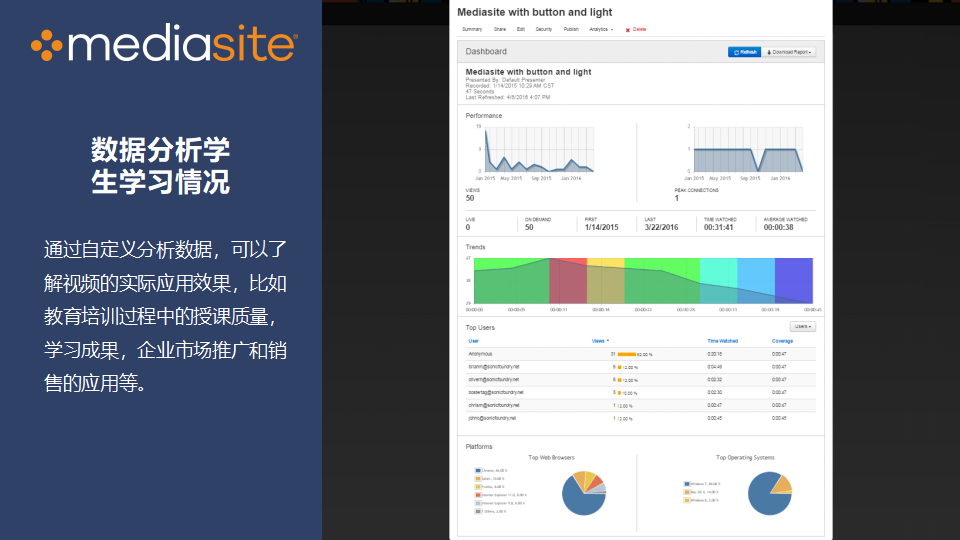960x540 pixels.
Task: Click the last date value 3/22/2016
Action: coord(661,227)
